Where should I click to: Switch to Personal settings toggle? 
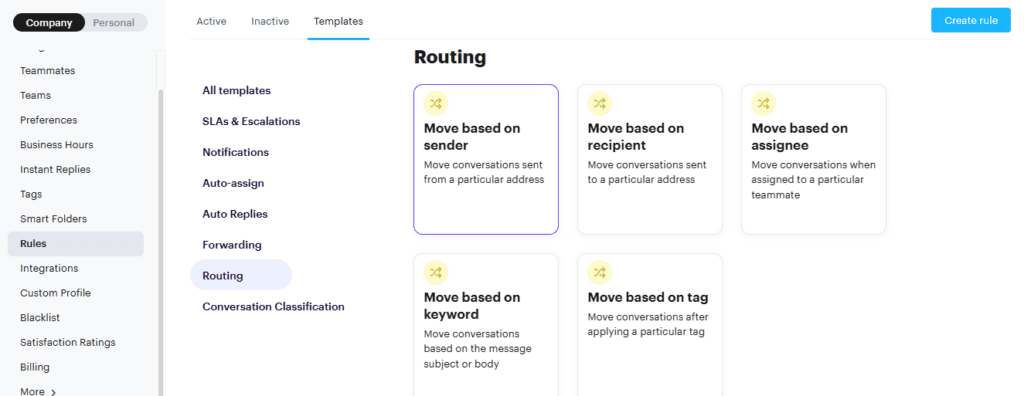tap(114, 22)
